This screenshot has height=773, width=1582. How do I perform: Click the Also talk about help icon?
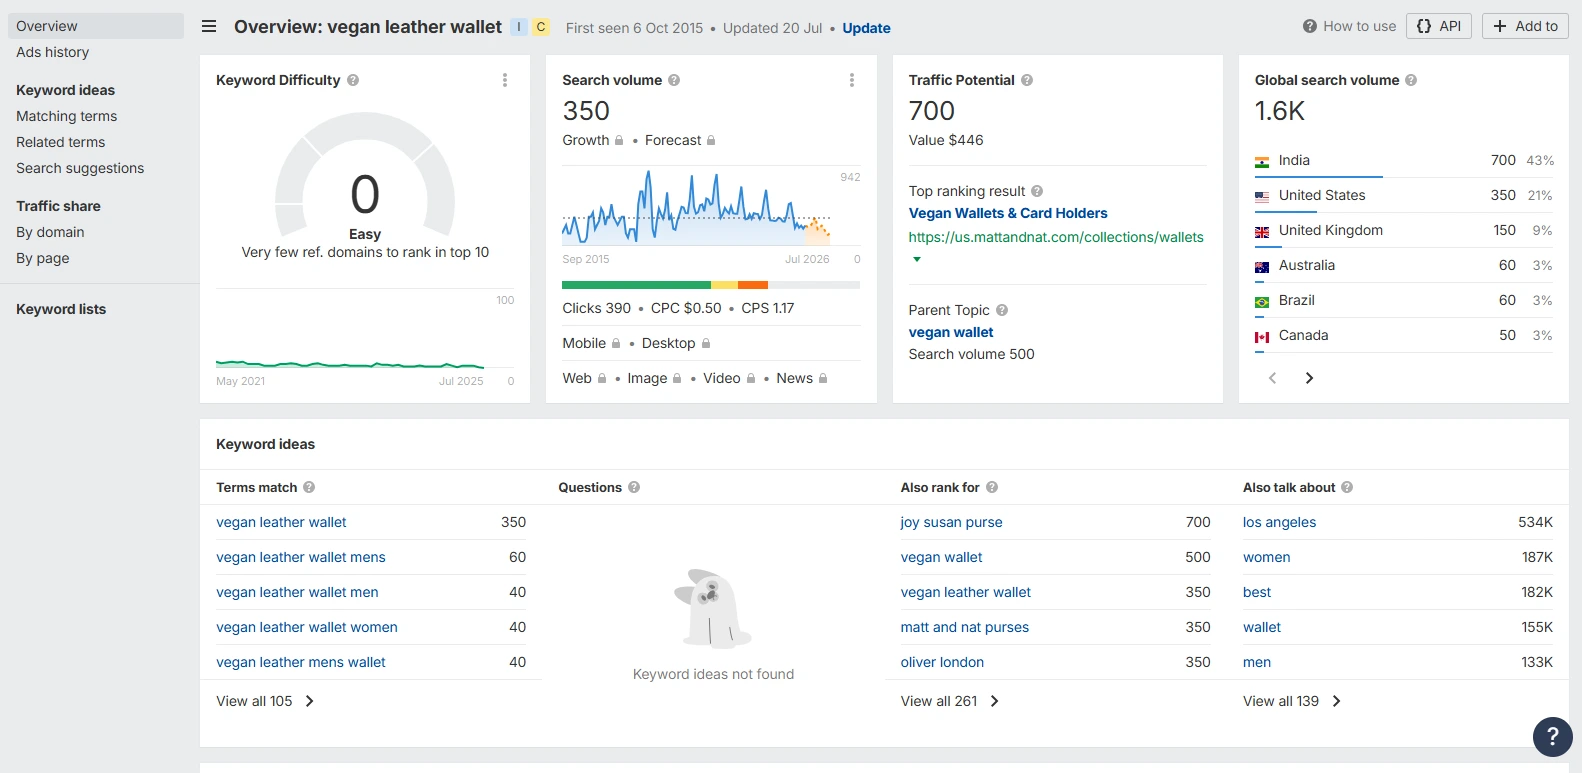1347,487
